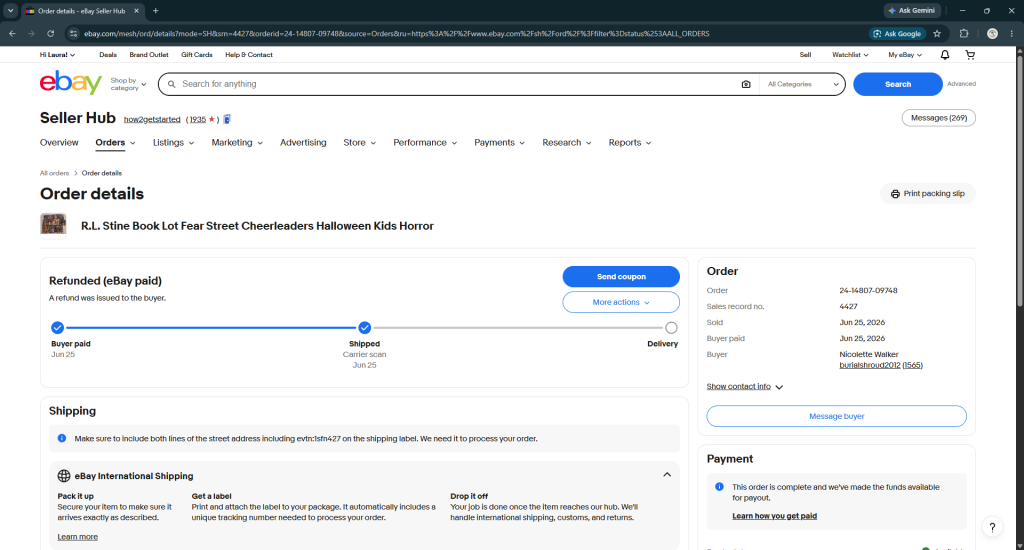Open a new browser tab
The height and width of the screenshot is (550, 1024).
tap(155, 10)
